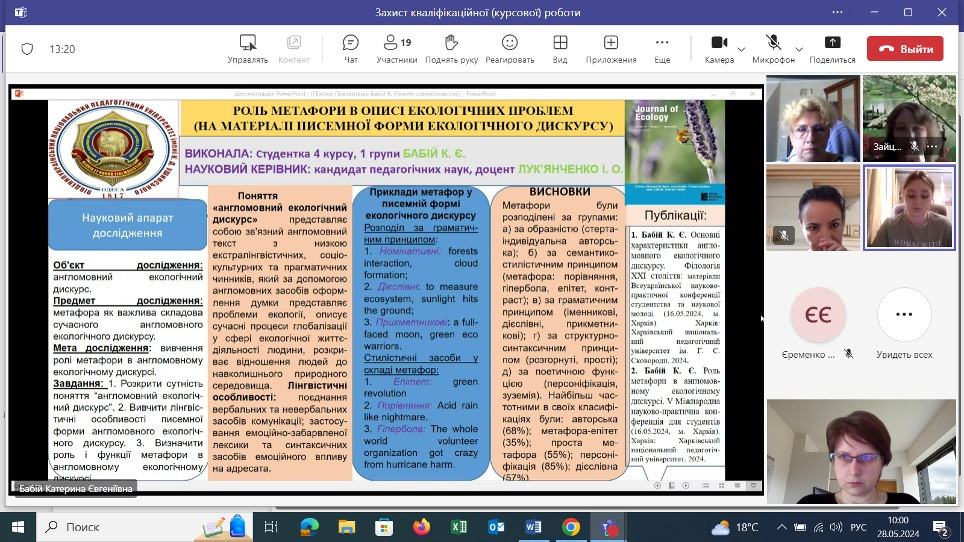Launch Microsoft Edge from taskbar
The height and width of the screenshot is (542, 964).
click(x=309, y=527)
